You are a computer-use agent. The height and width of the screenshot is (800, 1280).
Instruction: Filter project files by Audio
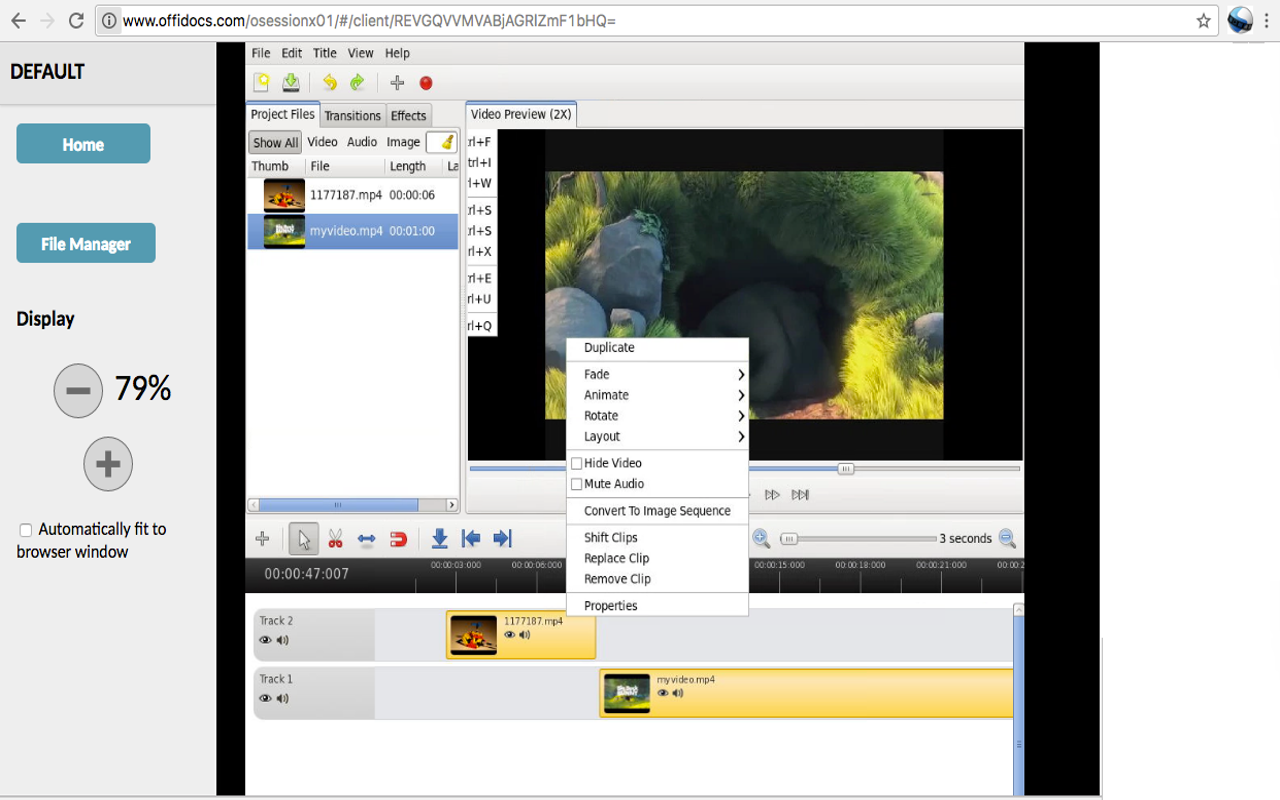(362, 142)
